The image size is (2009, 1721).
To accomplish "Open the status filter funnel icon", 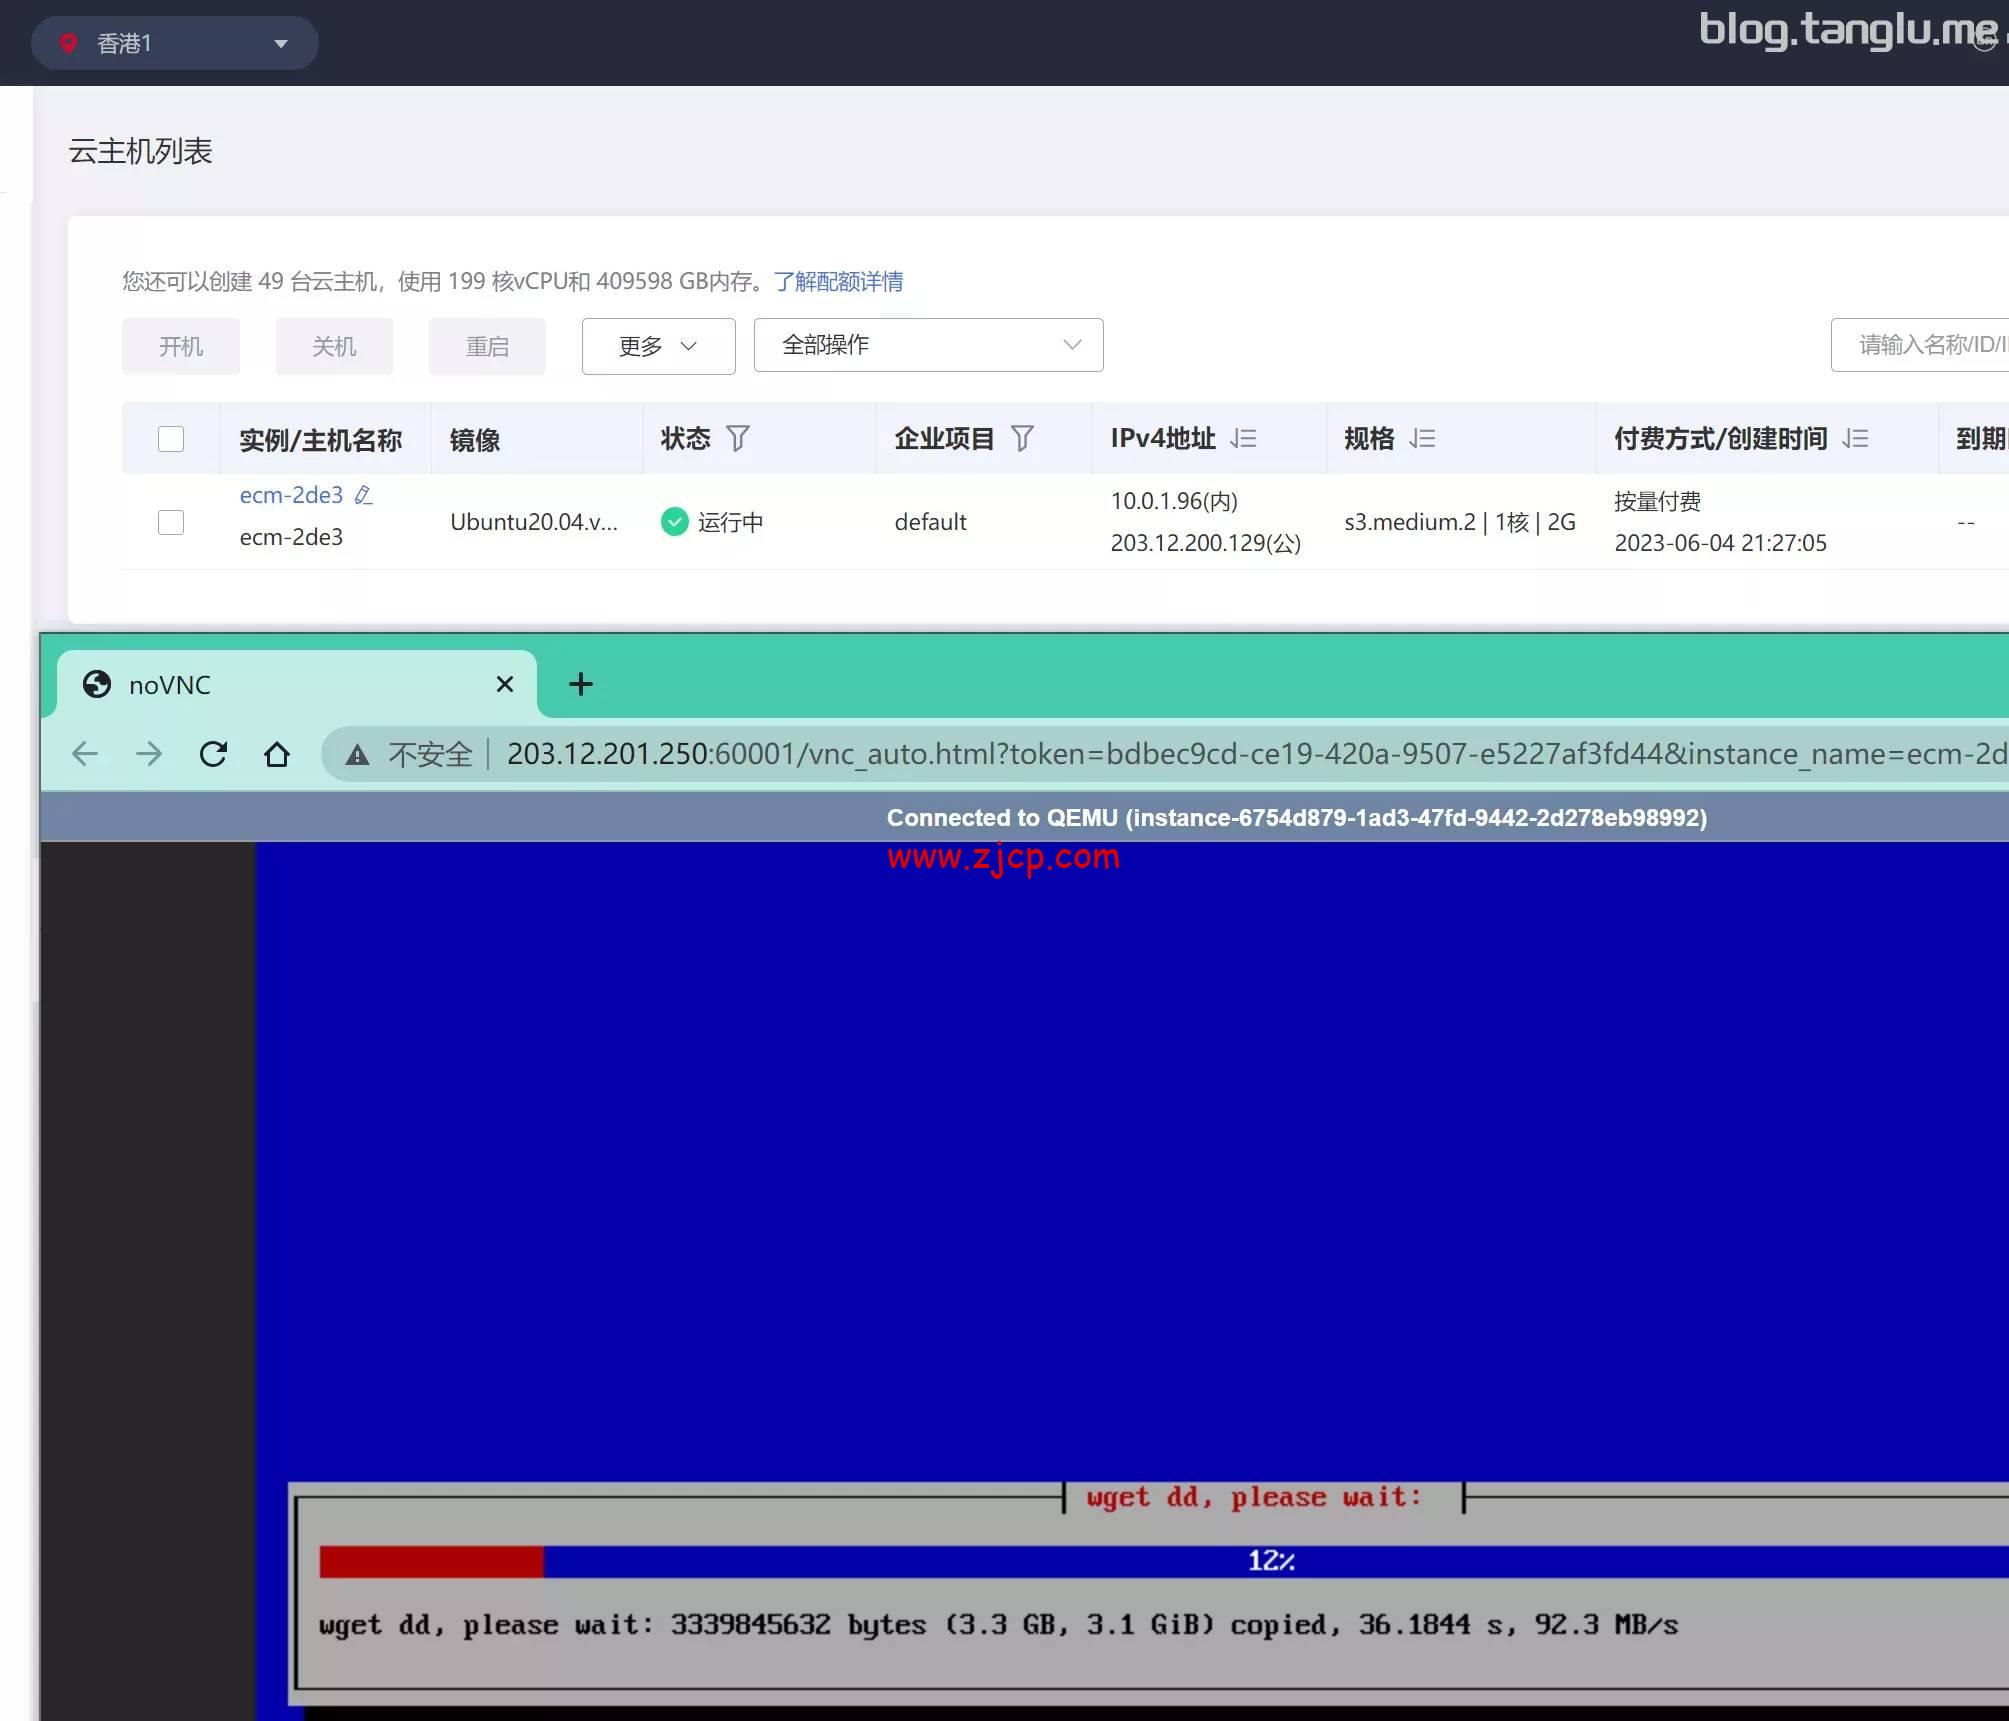I will pos(737,438).
